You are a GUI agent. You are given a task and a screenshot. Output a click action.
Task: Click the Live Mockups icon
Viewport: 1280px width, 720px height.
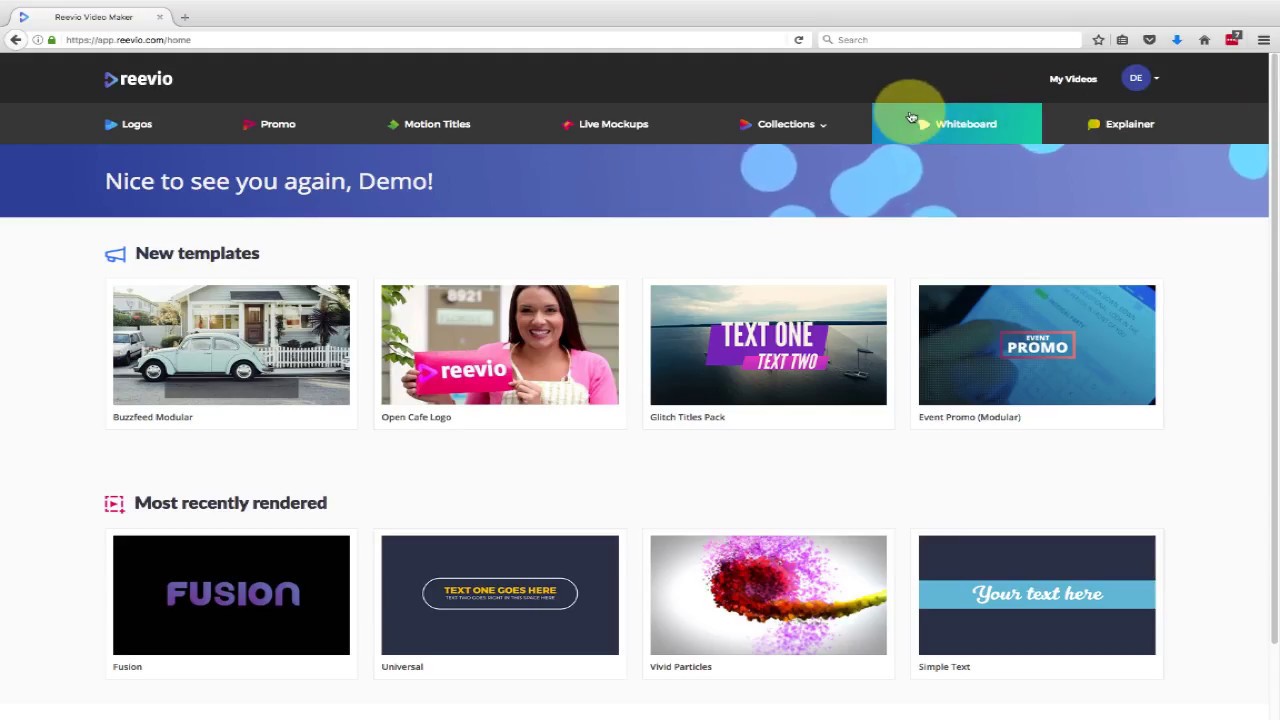coord(568,124)
